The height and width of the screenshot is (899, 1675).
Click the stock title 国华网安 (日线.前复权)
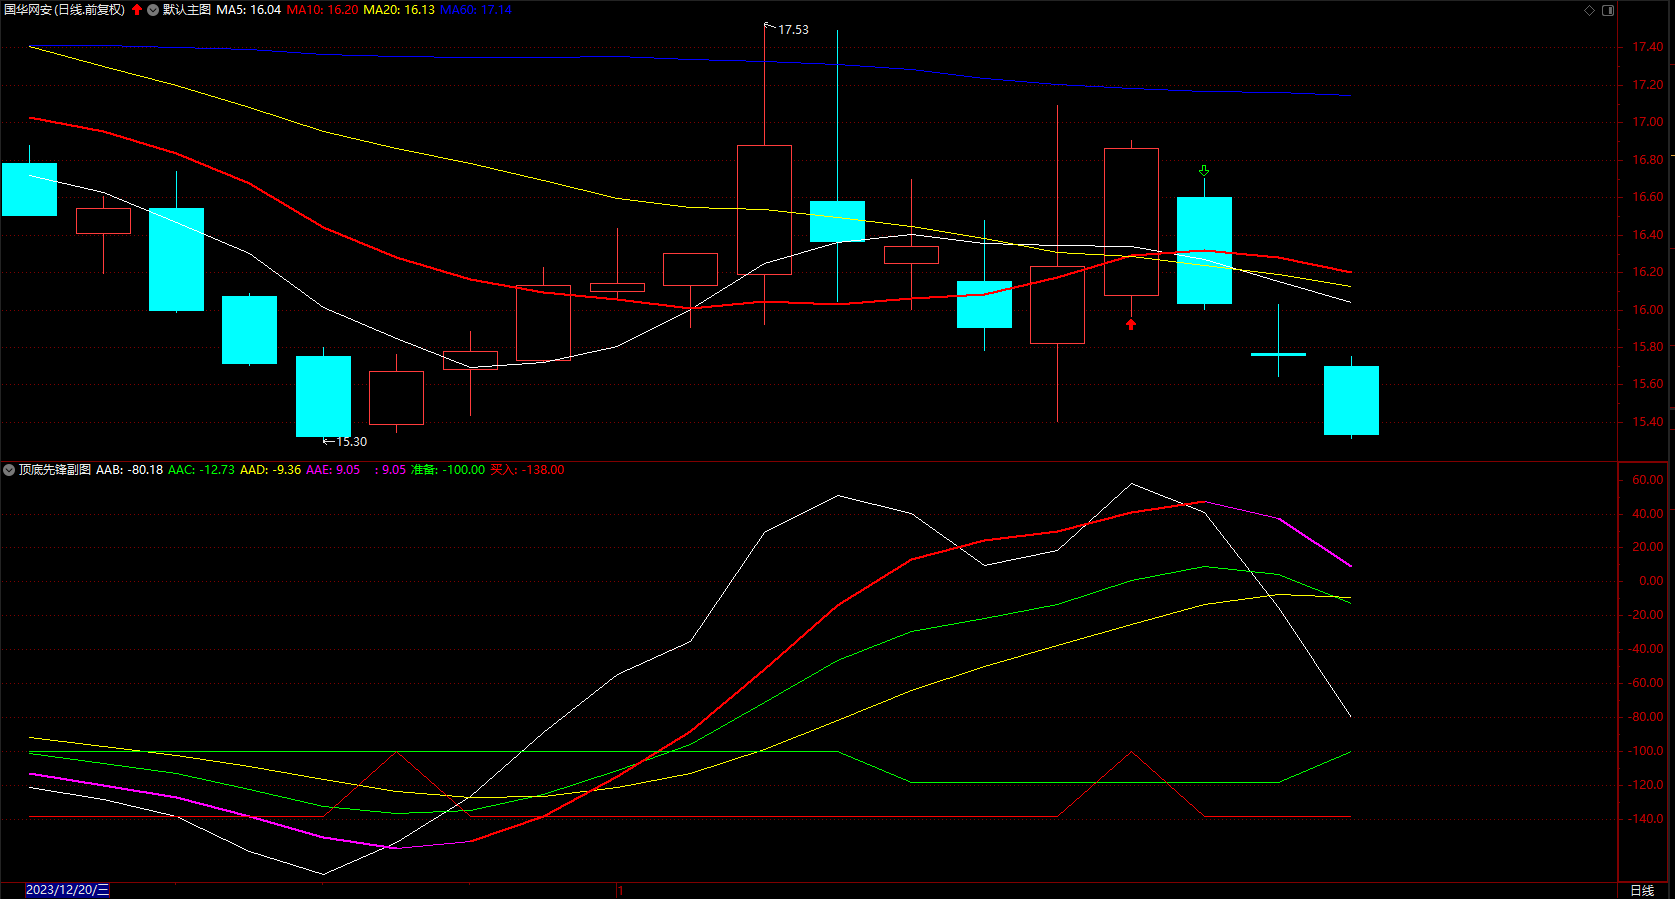click(65, 10)
